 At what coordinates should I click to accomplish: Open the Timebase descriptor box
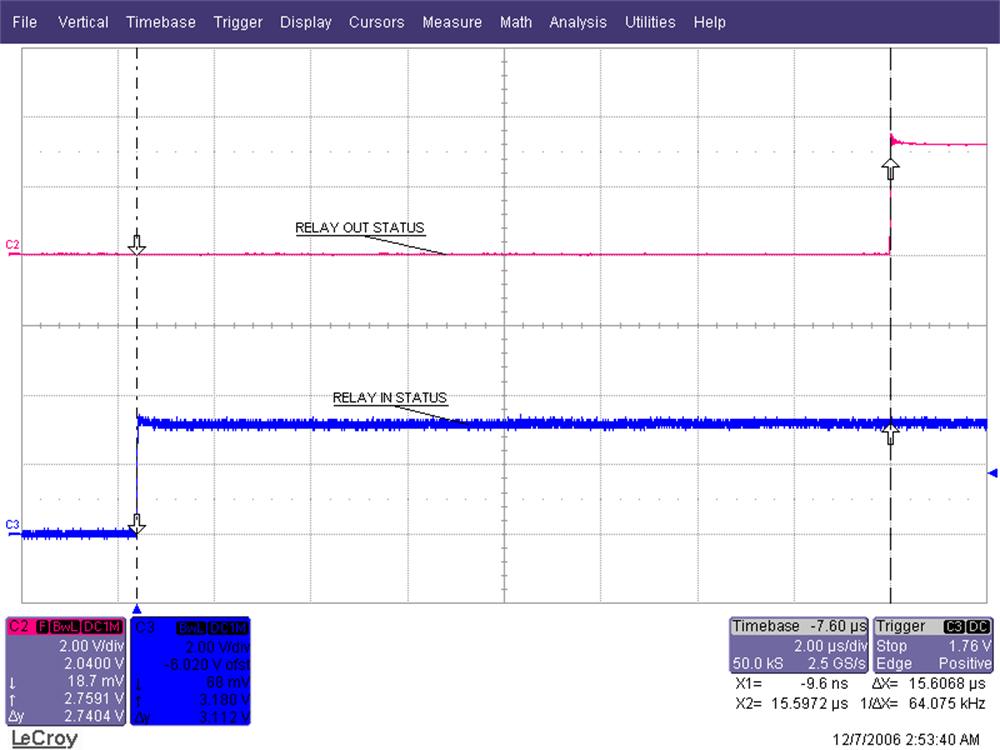pos(799,645)
